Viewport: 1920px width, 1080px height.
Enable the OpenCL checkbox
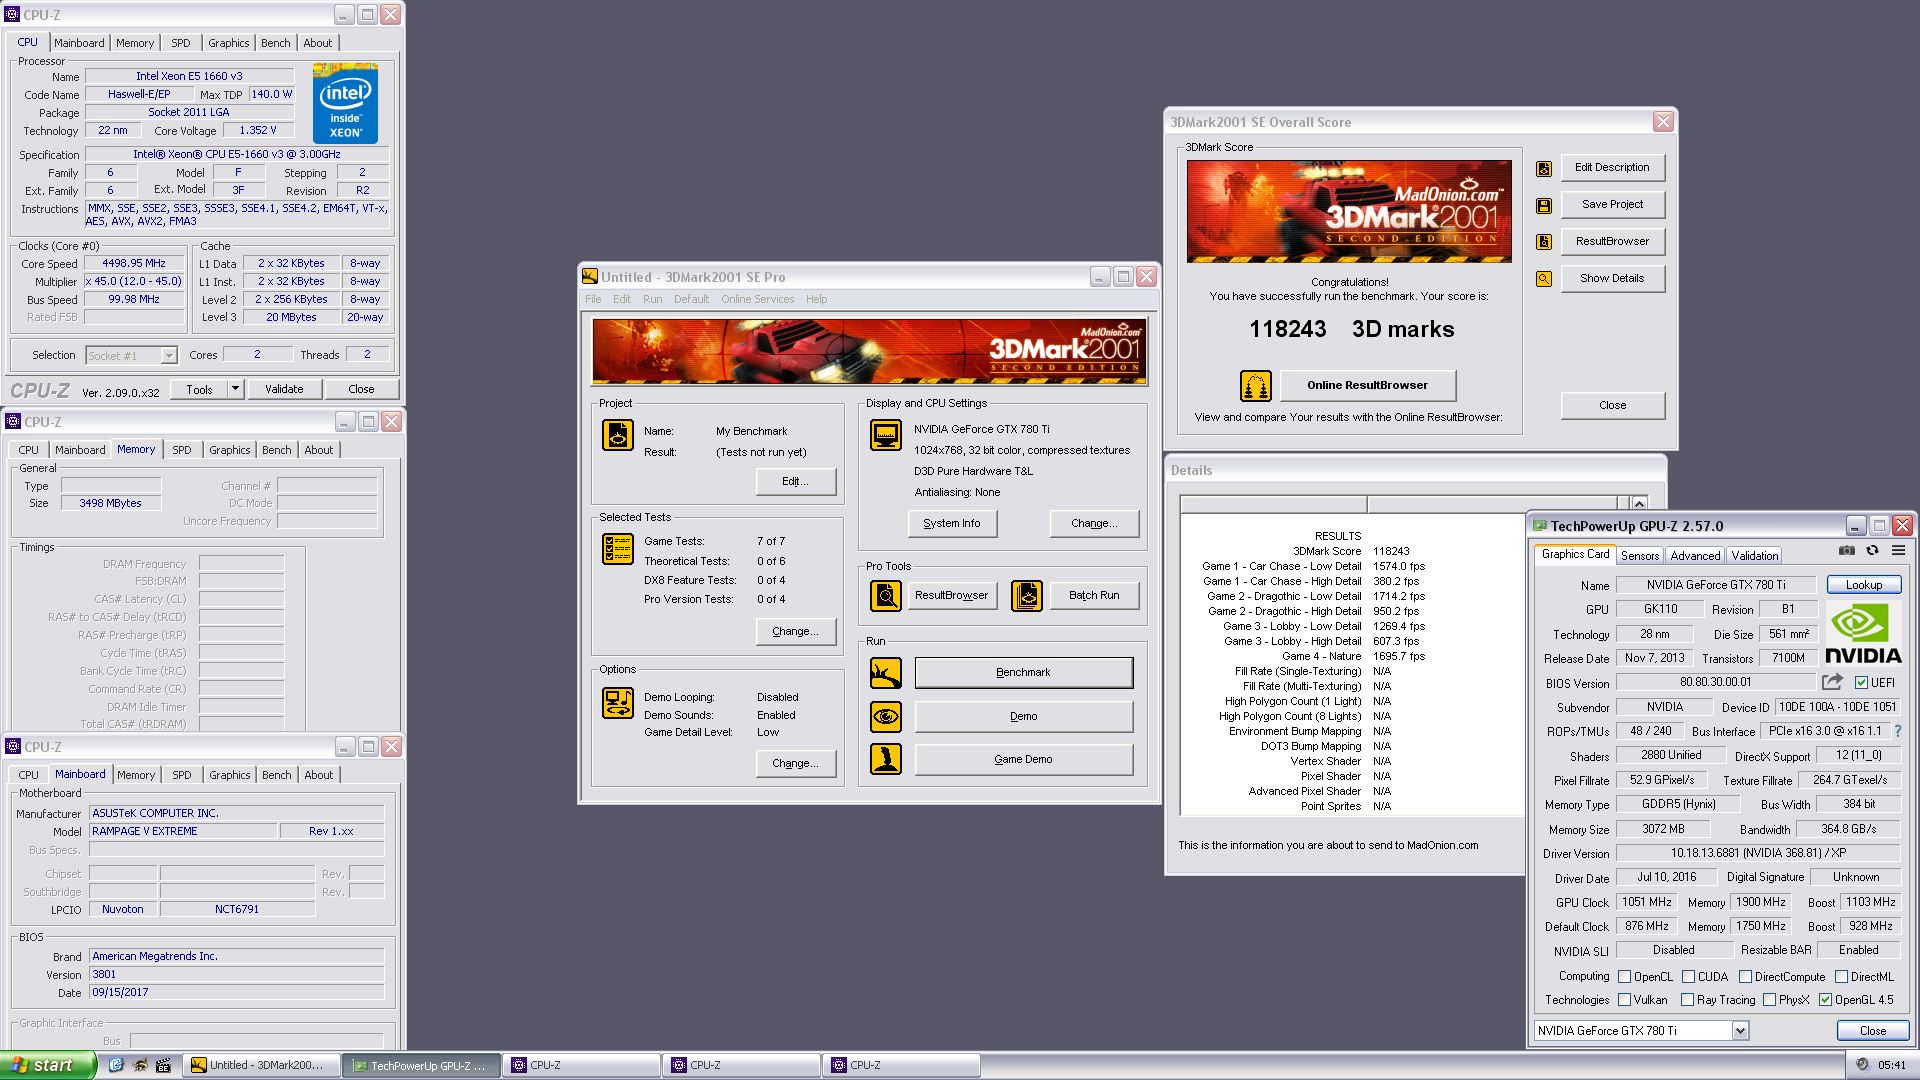click(x=1625, y=977)
